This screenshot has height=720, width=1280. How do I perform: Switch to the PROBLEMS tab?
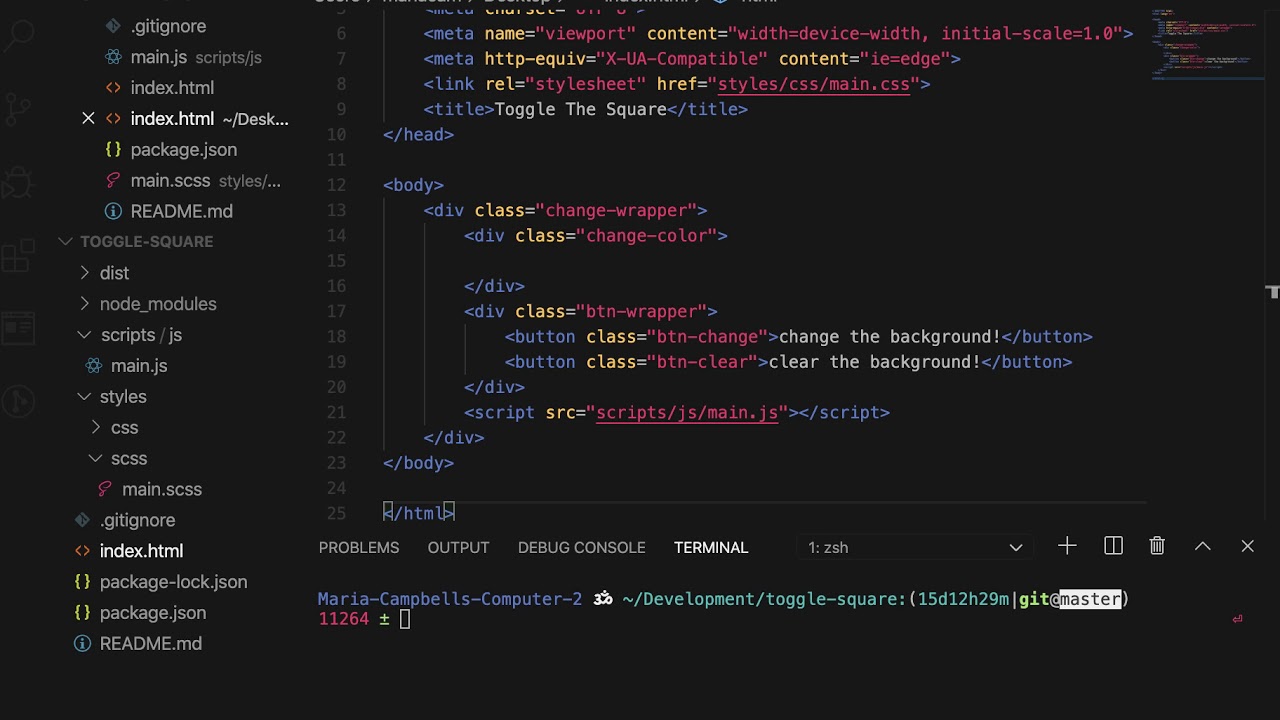coord(359,548)
